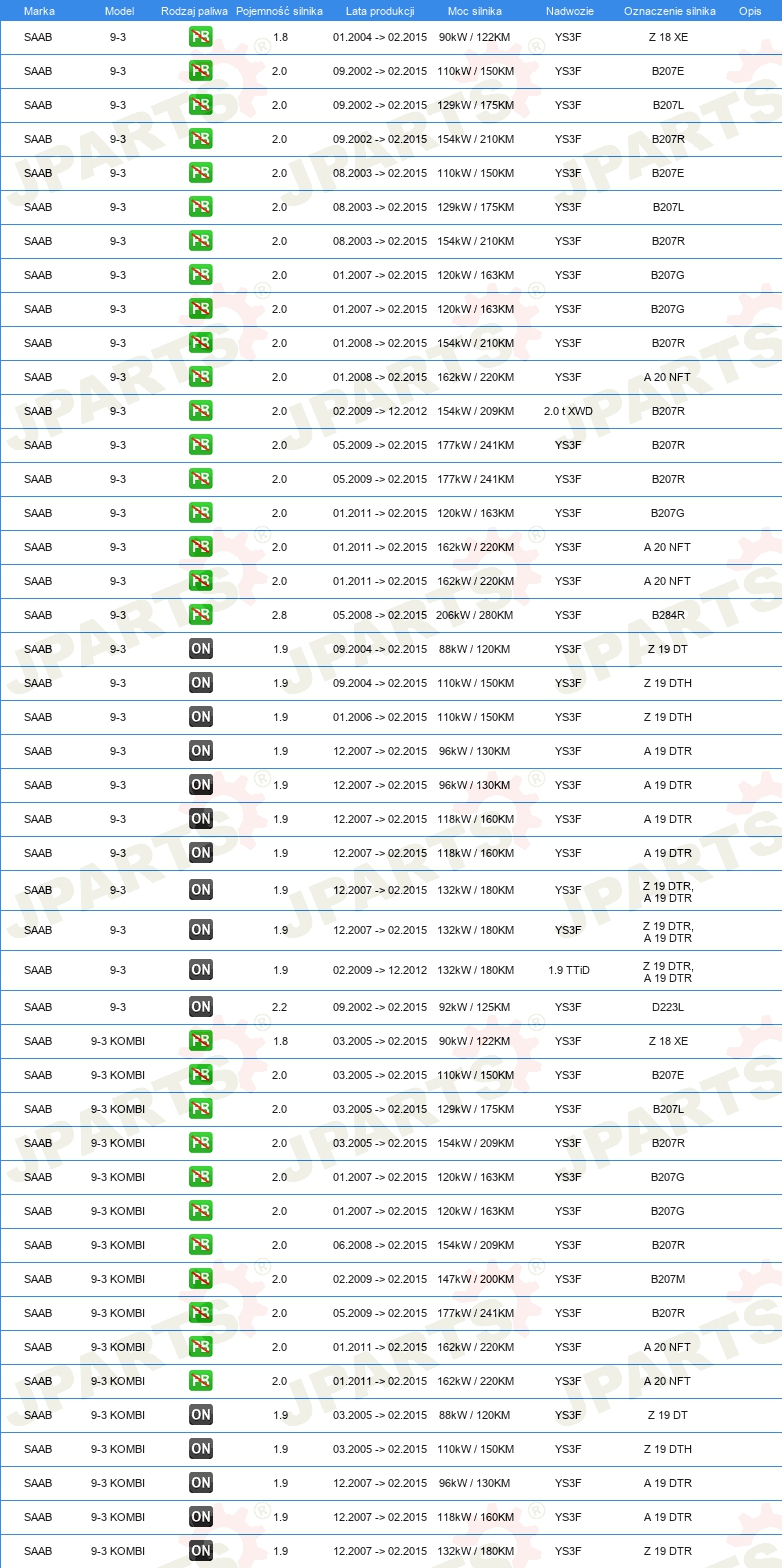
Task: Select the PB icon in the 08.2003 B207L row
Action: coord(200,208)
